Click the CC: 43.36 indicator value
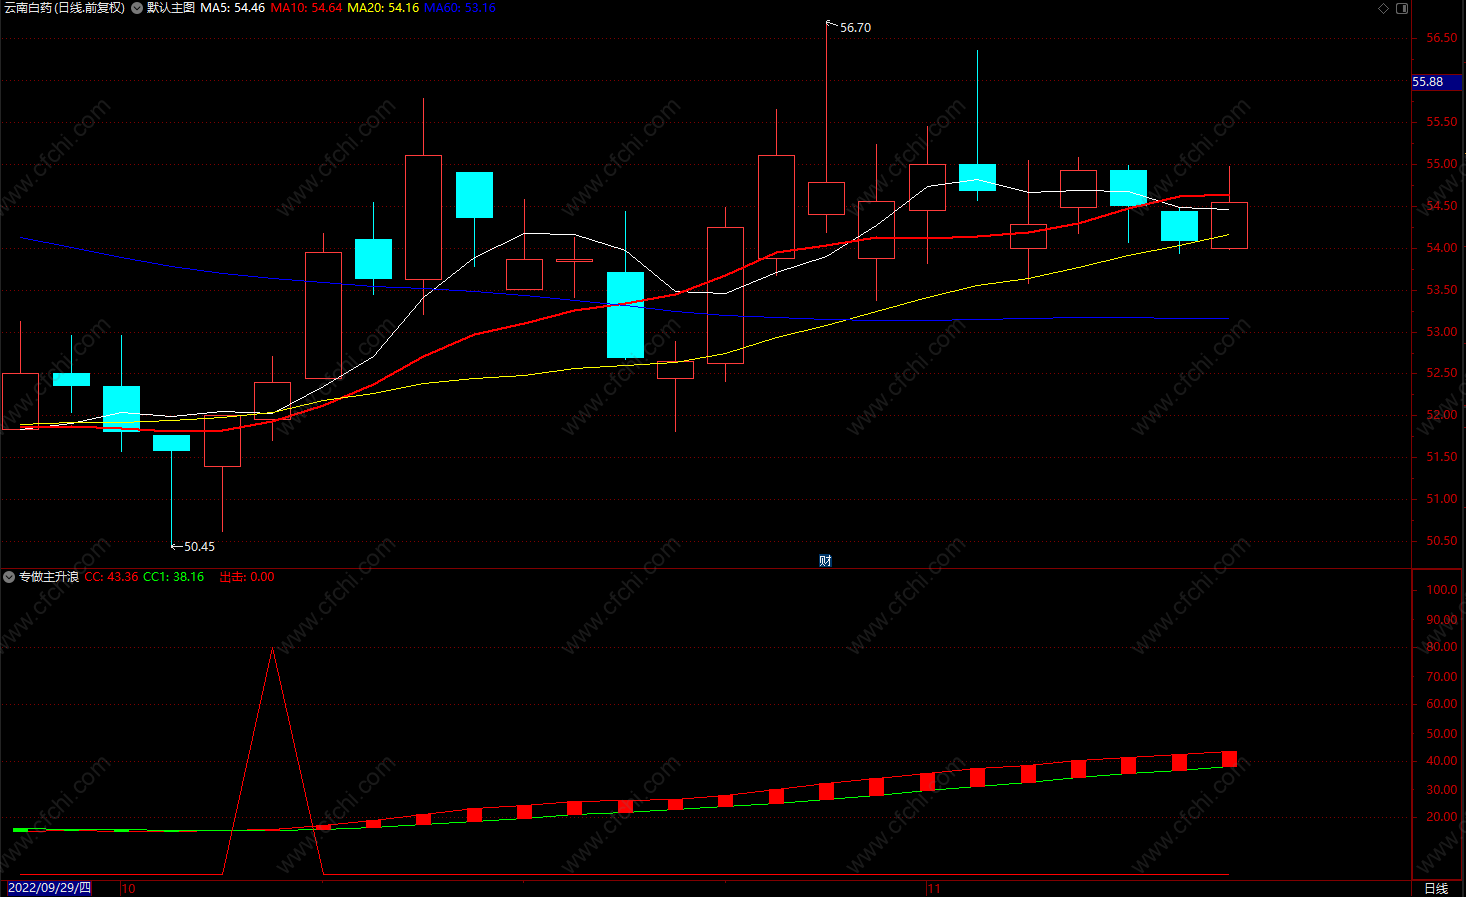The image size is (1466, 897). coord(111,577)
